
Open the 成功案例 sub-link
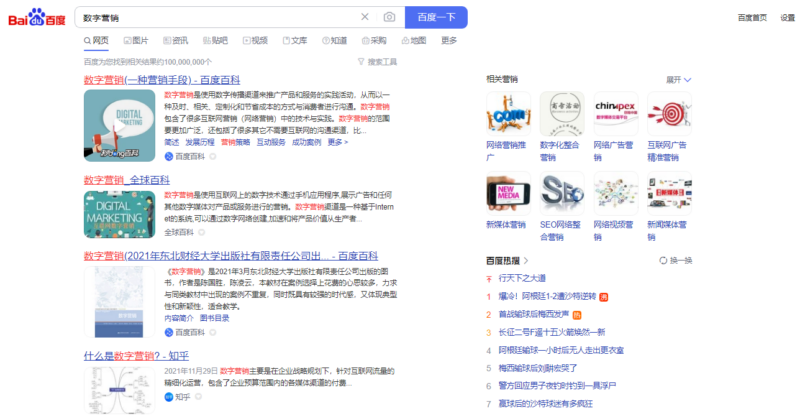(x=307, y=142)
